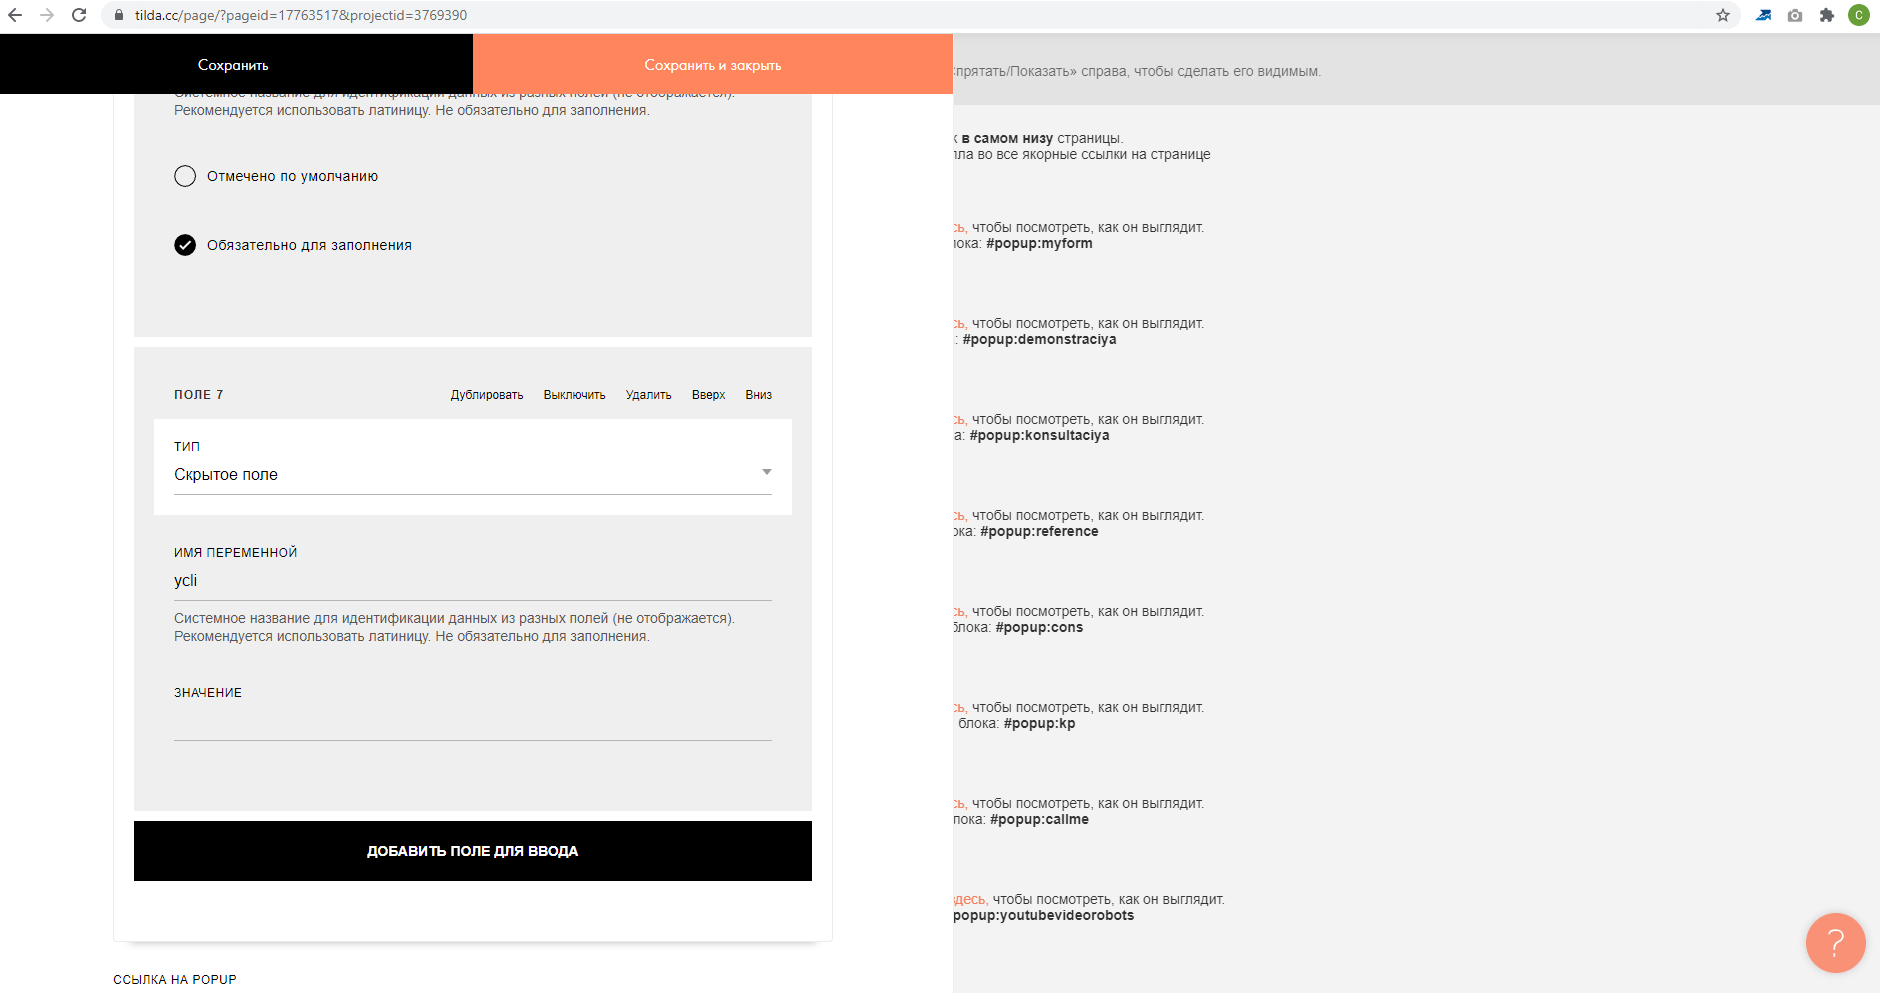Click the dropdown arrow in the Тип field
This screenshot has height=993, width=1880.
(x=767, y=472)
